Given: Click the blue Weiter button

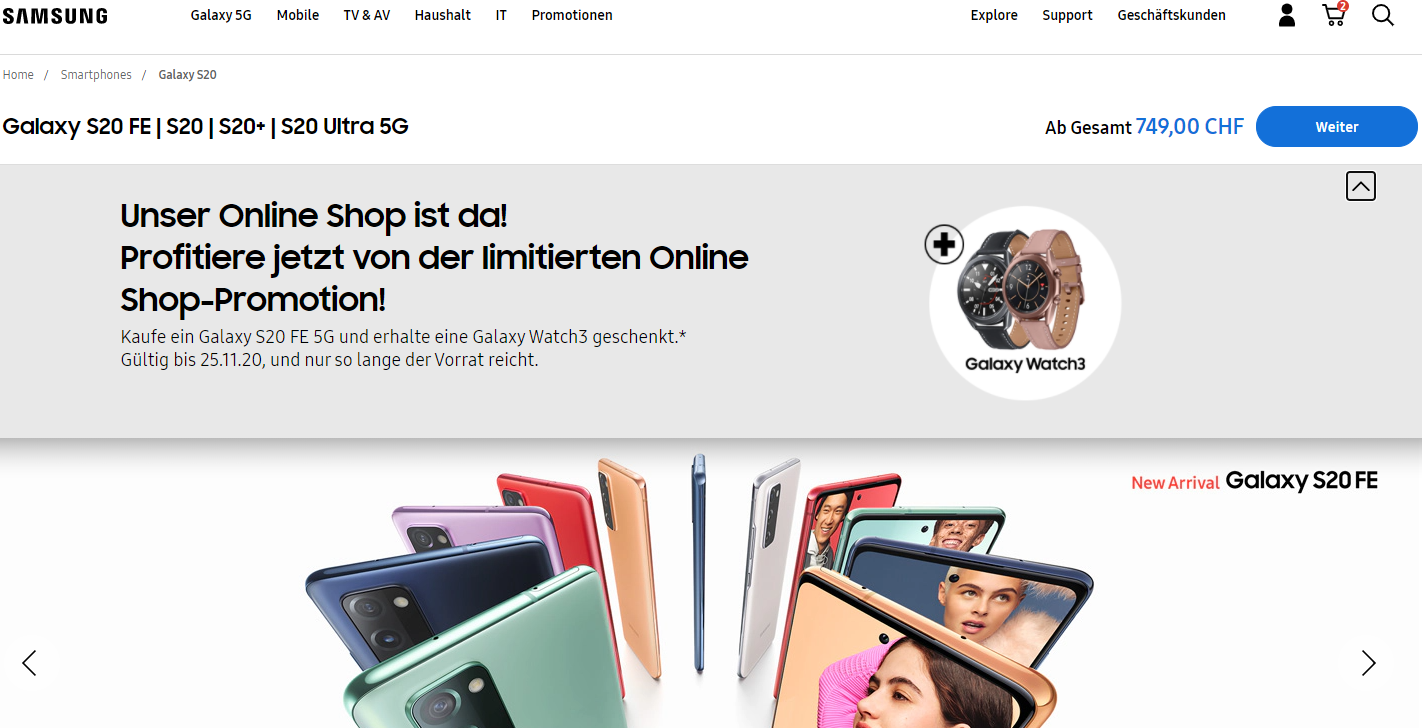Looking at the screenshot, I should click(1337, 127).
